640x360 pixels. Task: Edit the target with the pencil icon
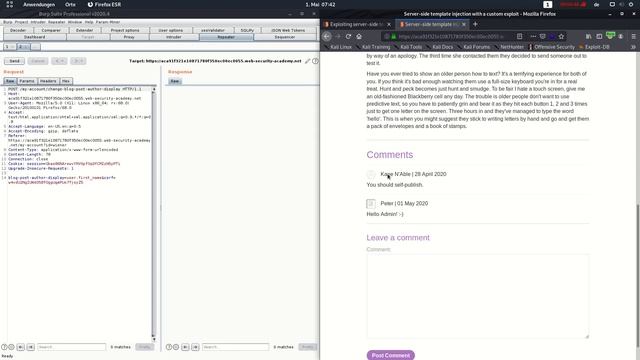tap(307, 61)
